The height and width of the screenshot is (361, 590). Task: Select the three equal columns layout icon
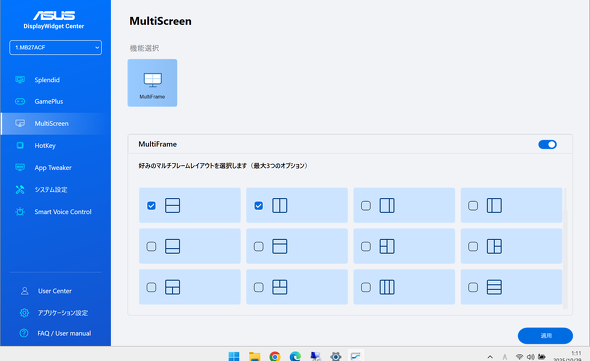[x=387, y=287]
